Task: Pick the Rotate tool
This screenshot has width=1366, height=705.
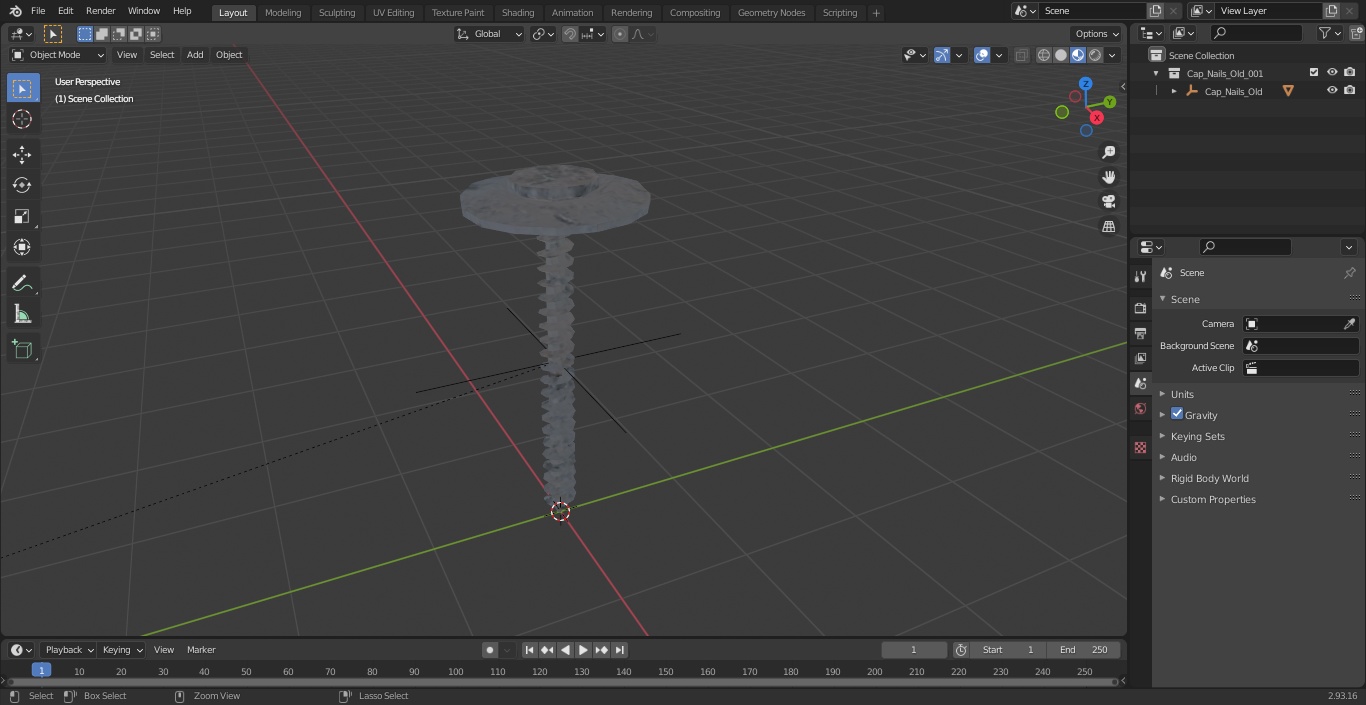Action: 22,185
